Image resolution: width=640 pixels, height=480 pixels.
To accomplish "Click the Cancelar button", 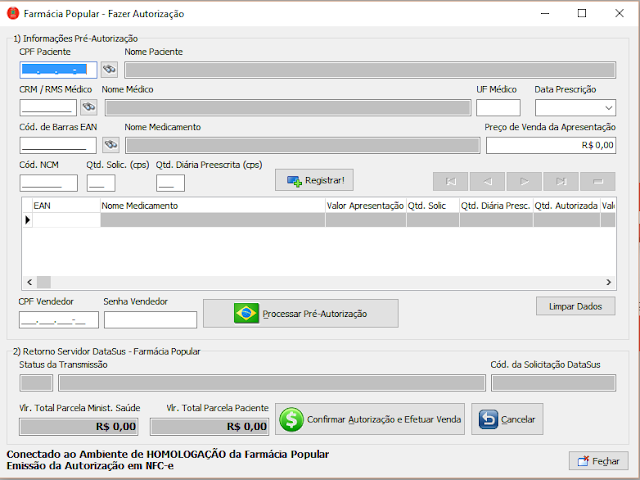I will point(507,419).
